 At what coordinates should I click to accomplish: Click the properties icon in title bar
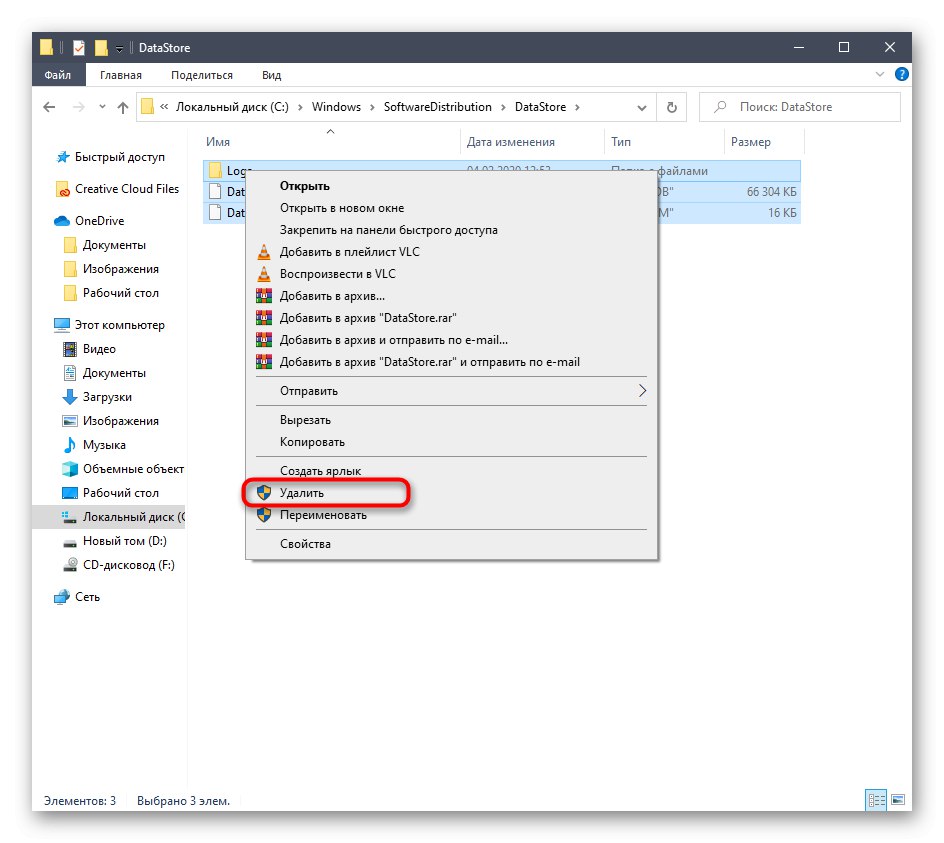tap(79, 48)
